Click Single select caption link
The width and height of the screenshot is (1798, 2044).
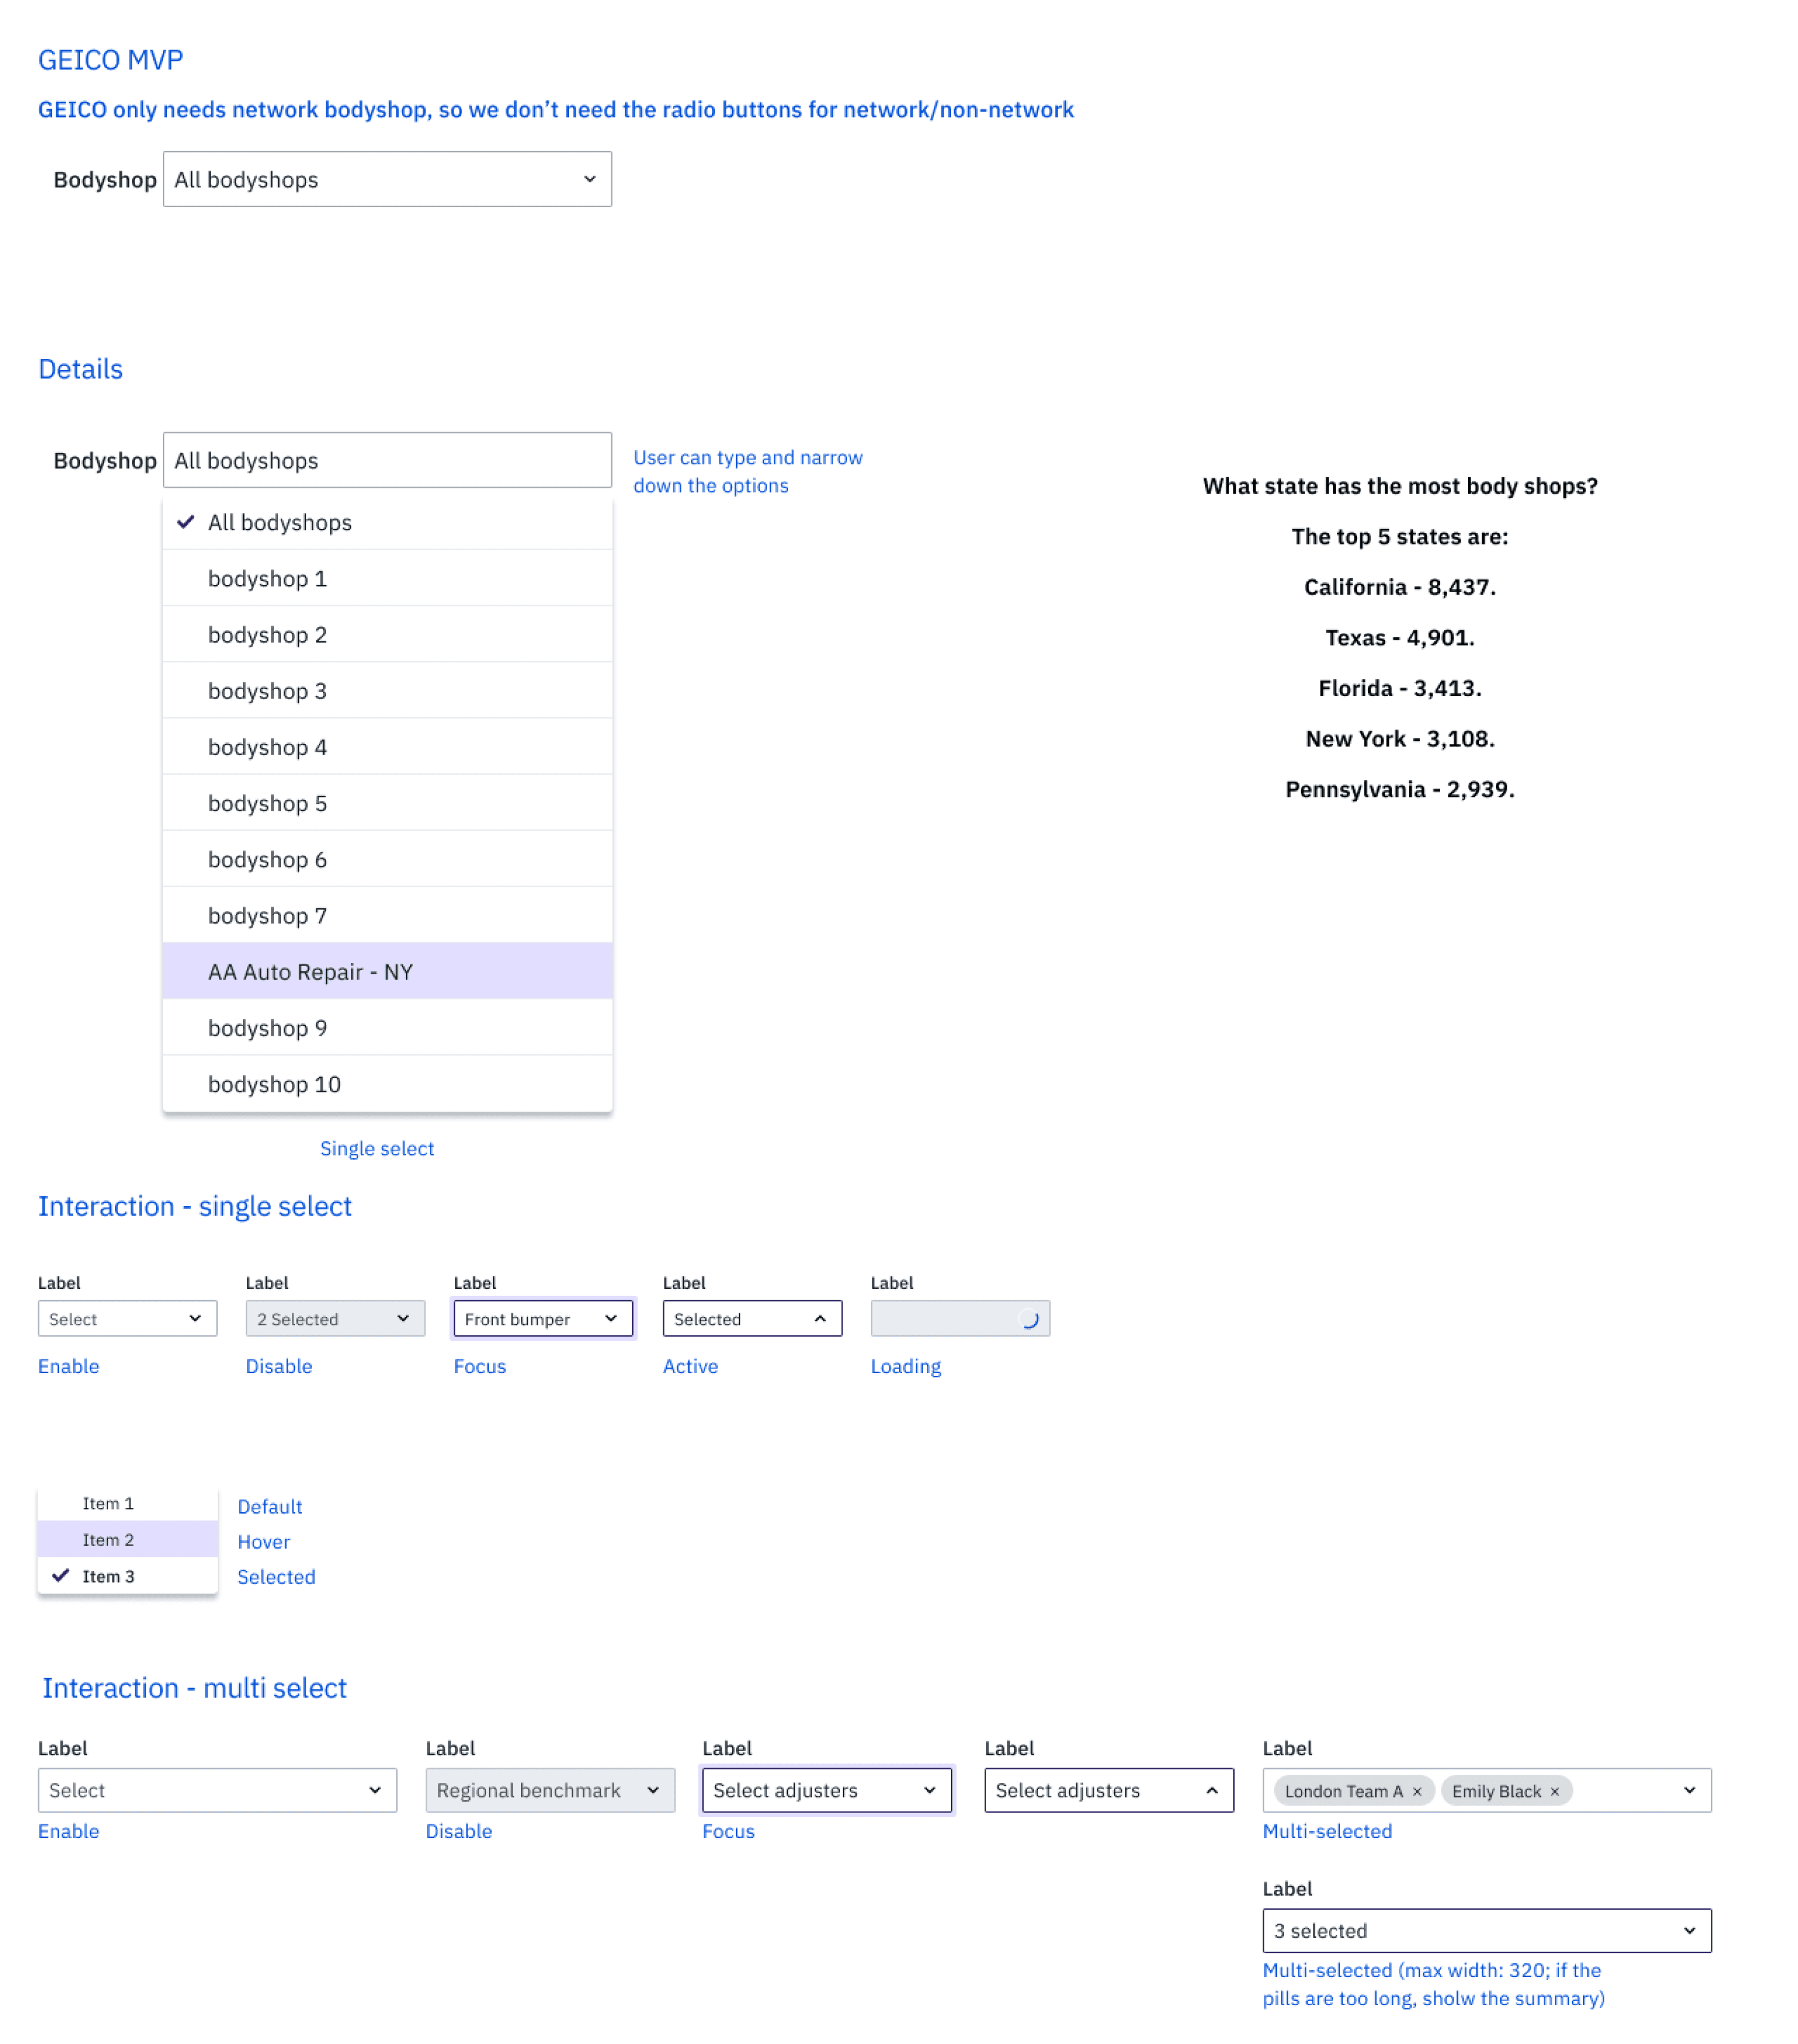[x=377, y=1148]
